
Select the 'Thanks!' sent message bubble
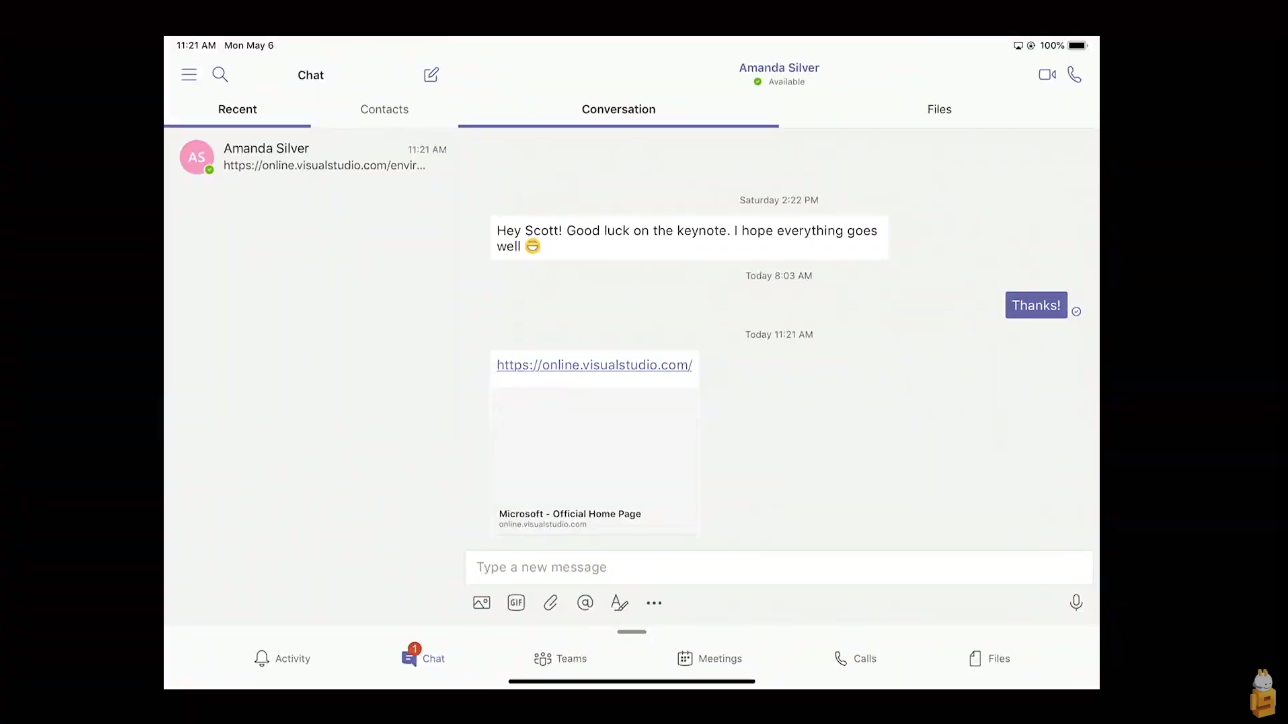coord(1036,305)
